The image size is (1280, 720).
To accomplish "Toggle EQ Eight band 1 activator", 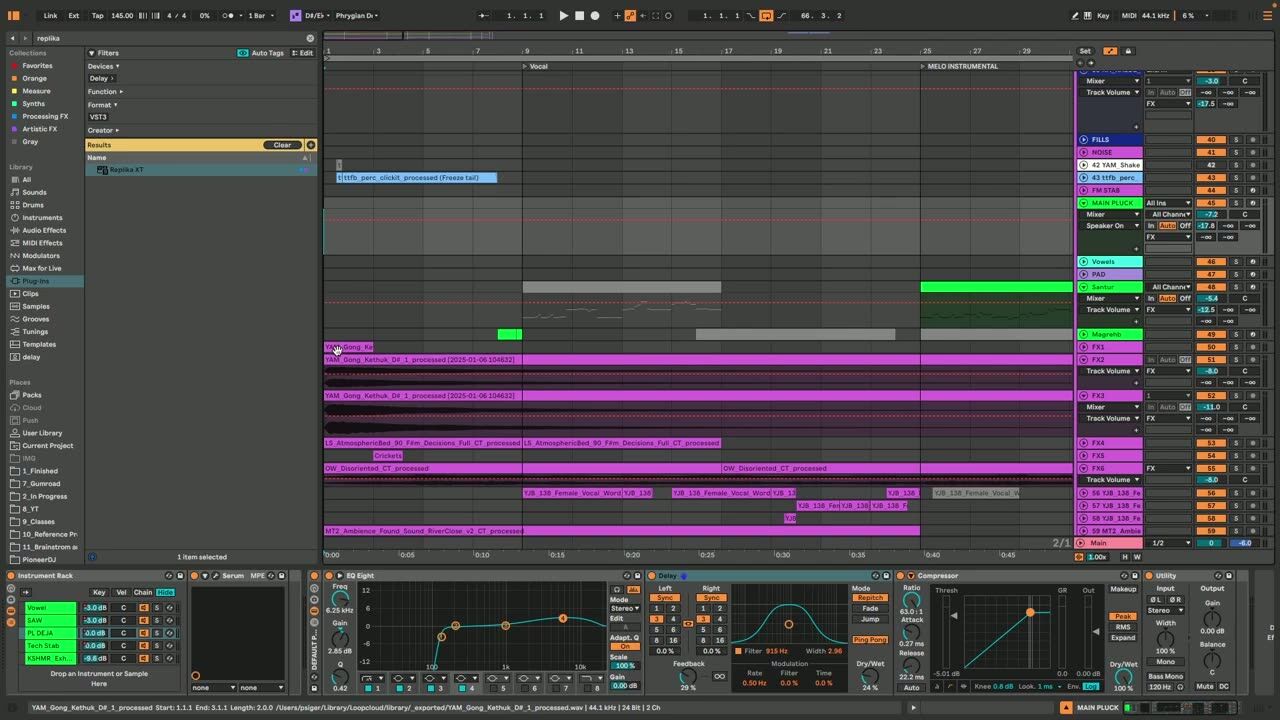I will tap(368, 688).
